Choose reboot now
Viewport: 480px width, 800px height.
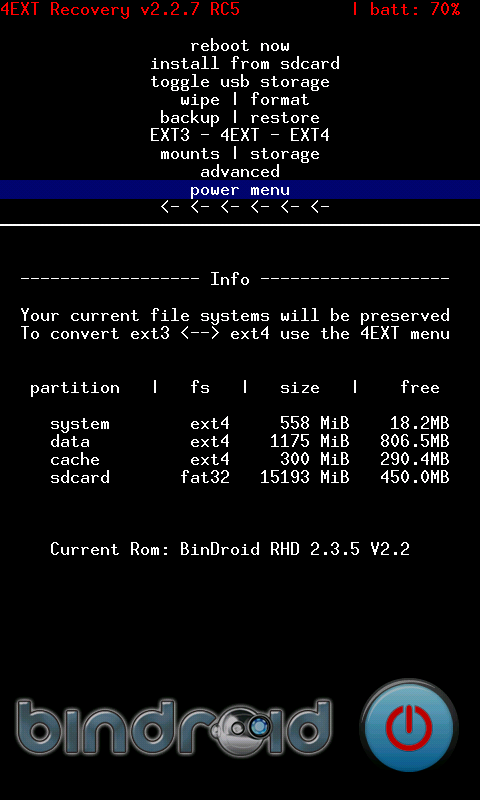(240, 46)
